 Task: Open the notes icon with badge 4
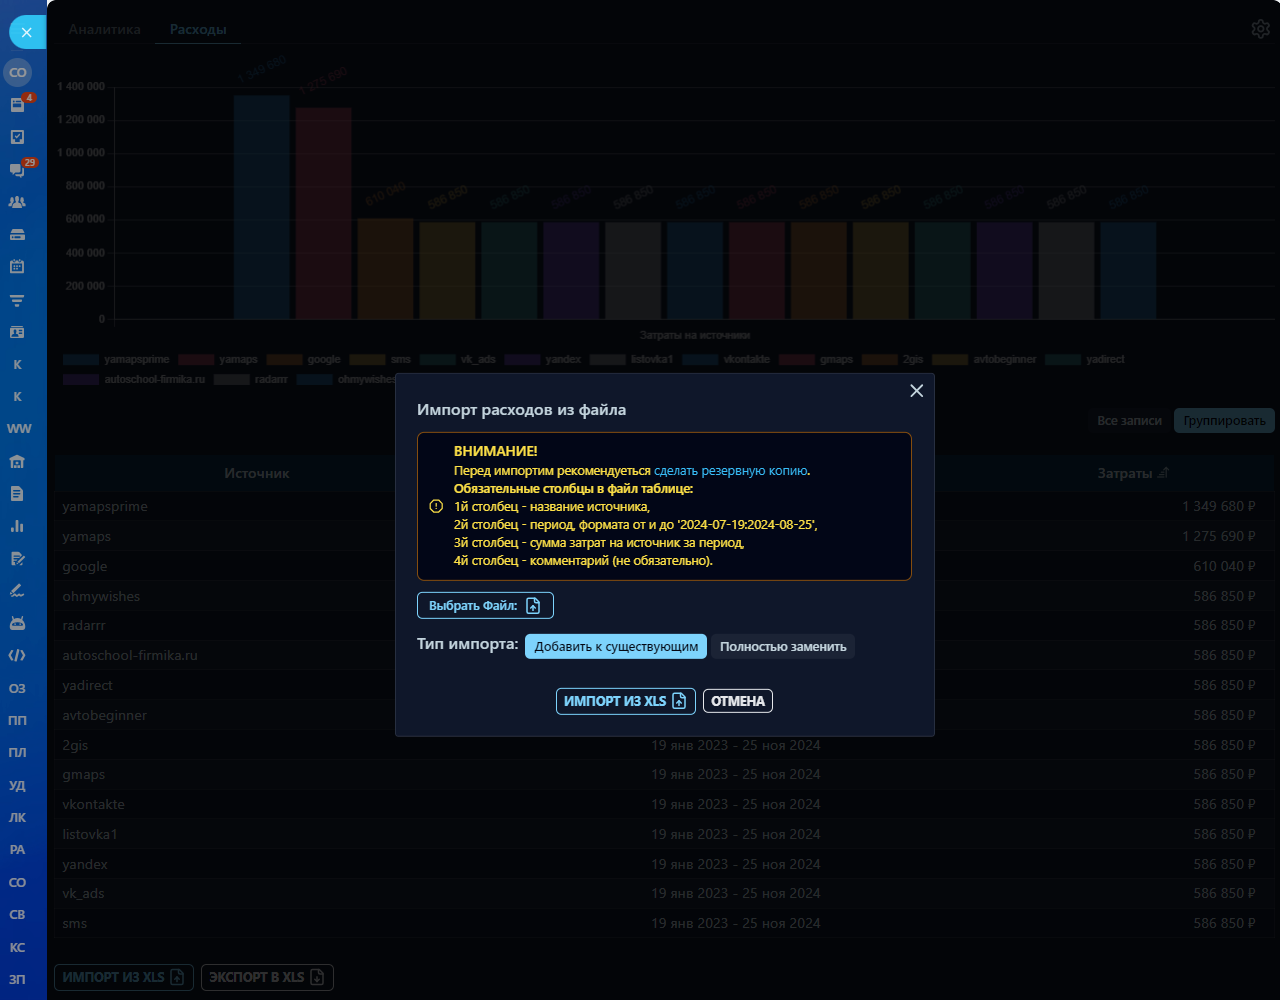pos(17,105)
